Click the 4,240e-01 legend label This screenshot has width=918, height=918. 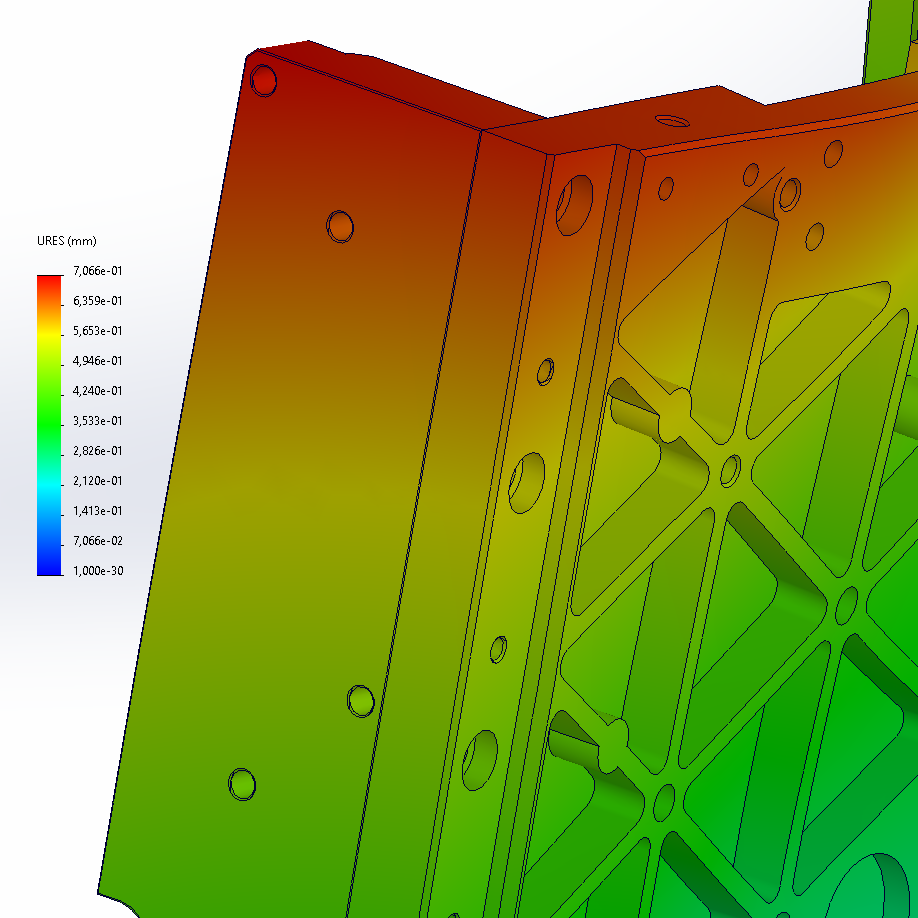97,391
